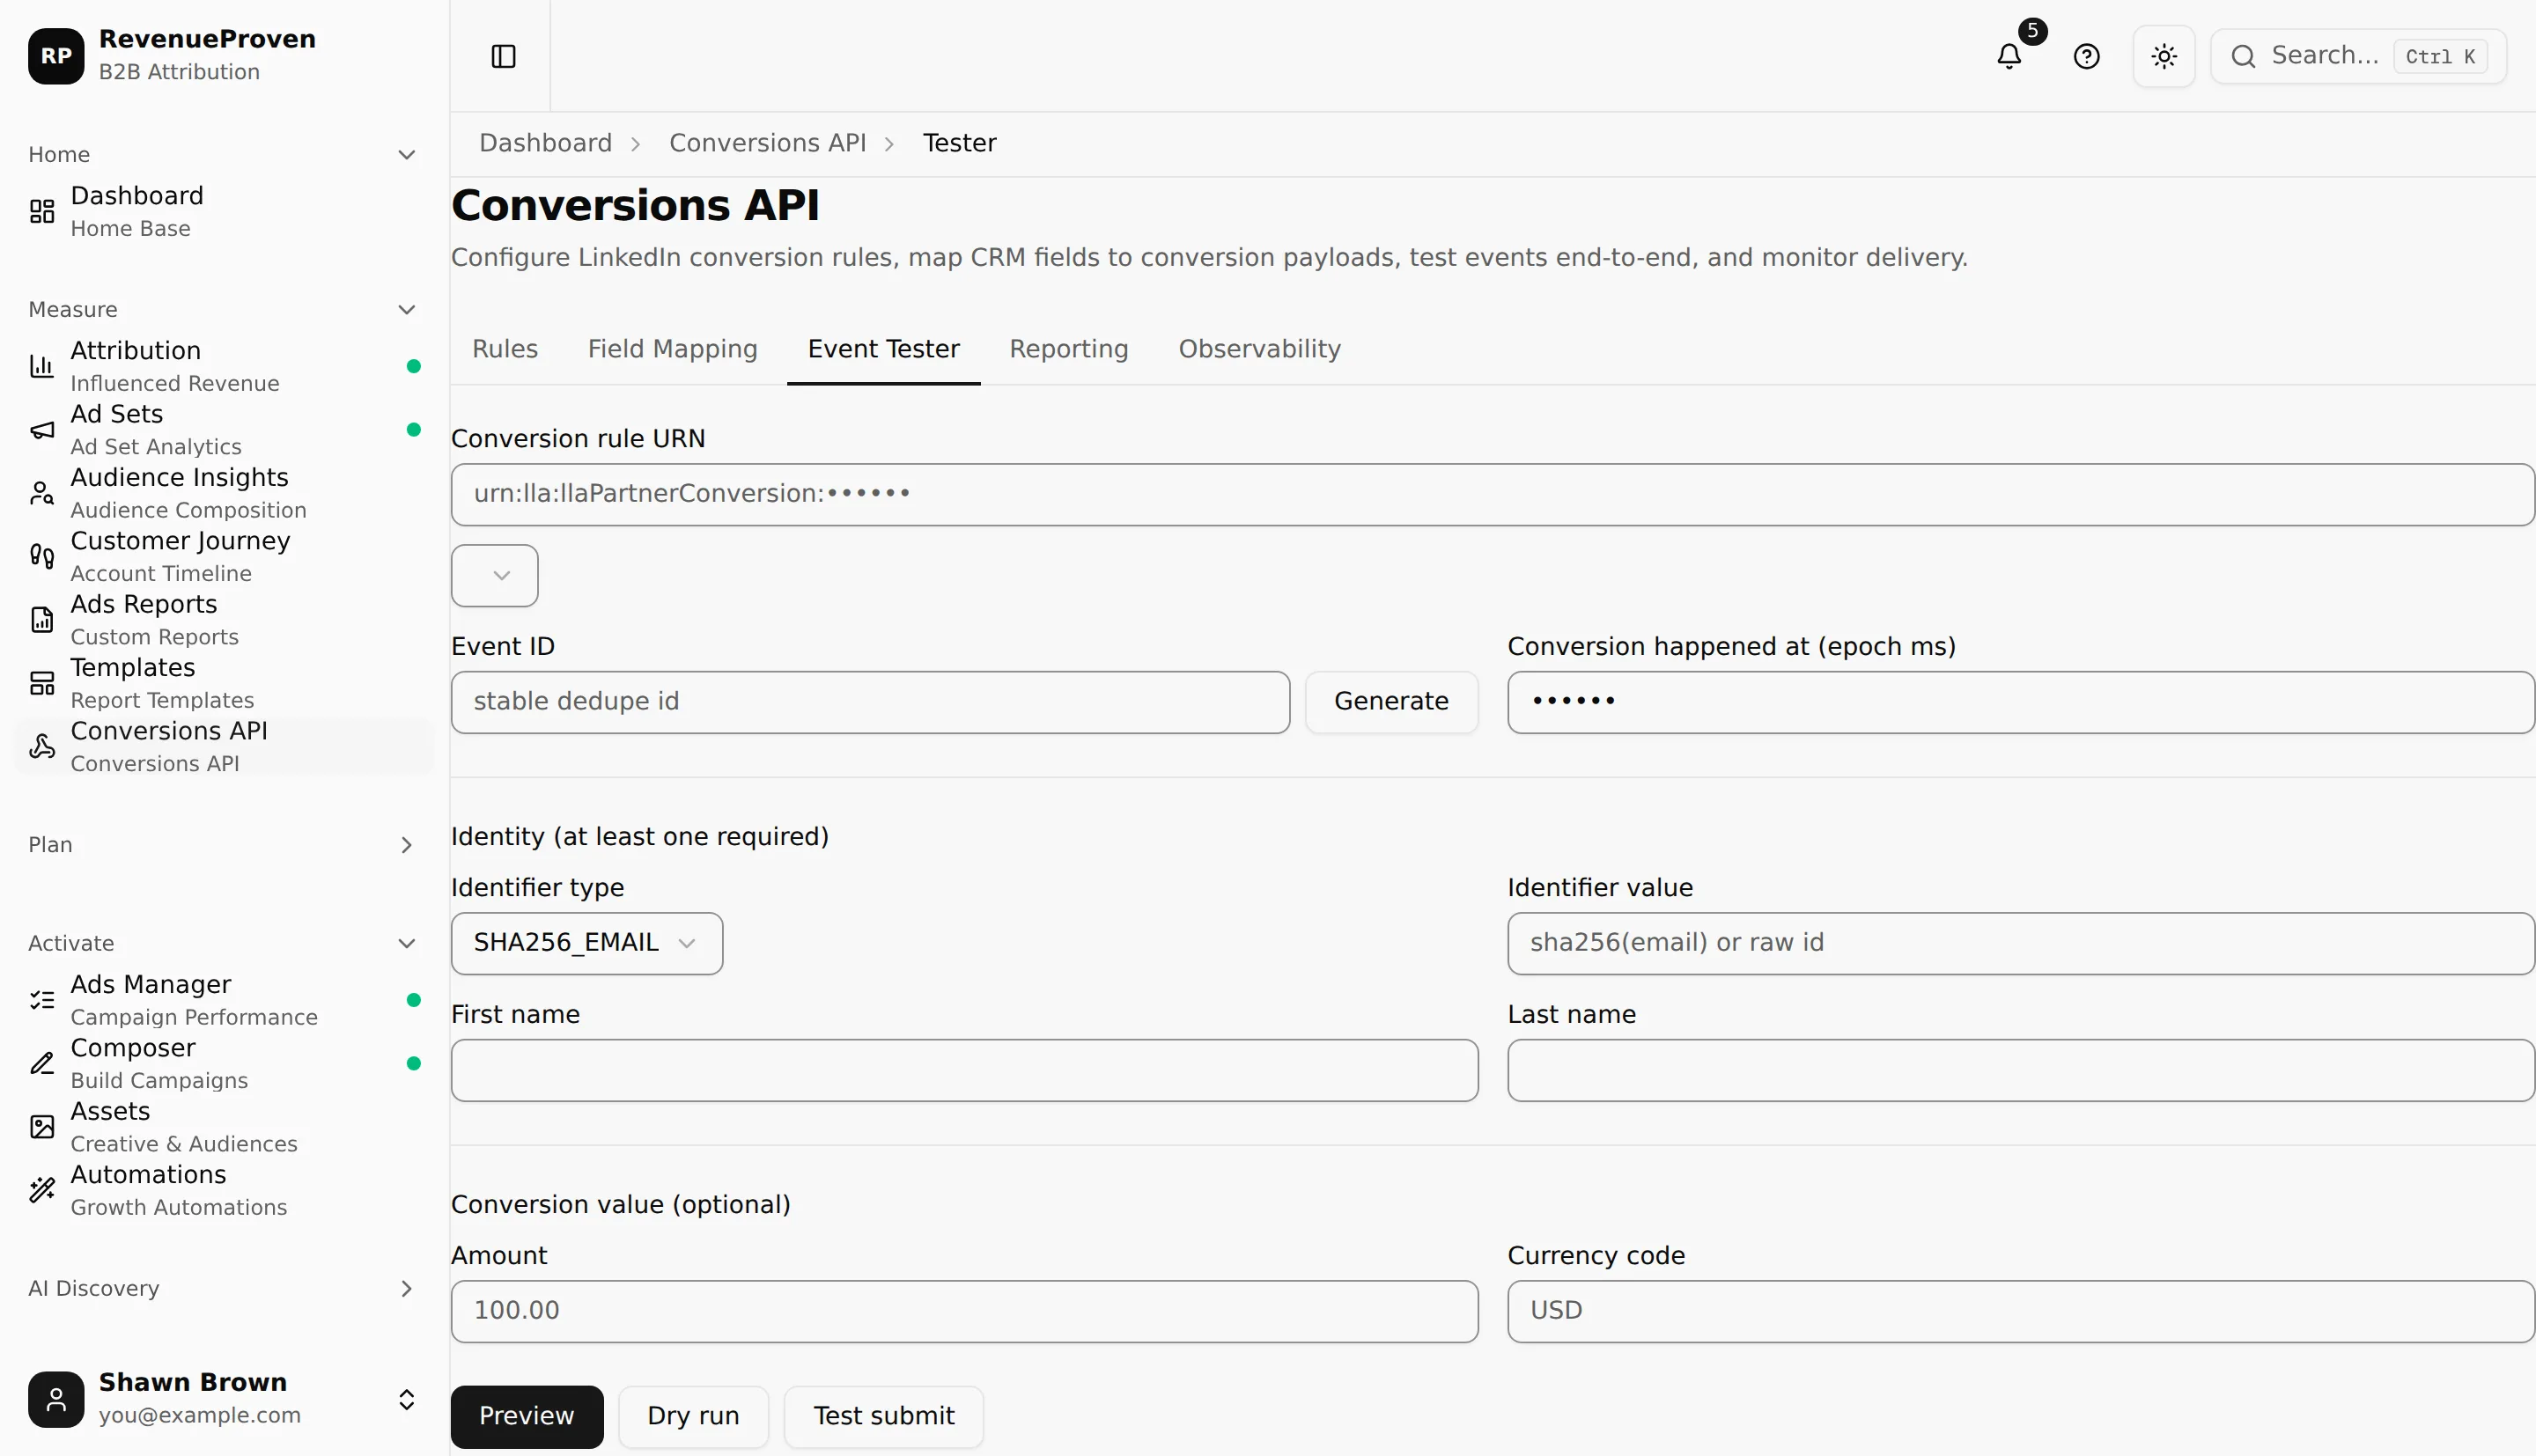Click the Ad Sets megaphone icon
This screenshot has width=2536, height=1456.
(42, 430)
